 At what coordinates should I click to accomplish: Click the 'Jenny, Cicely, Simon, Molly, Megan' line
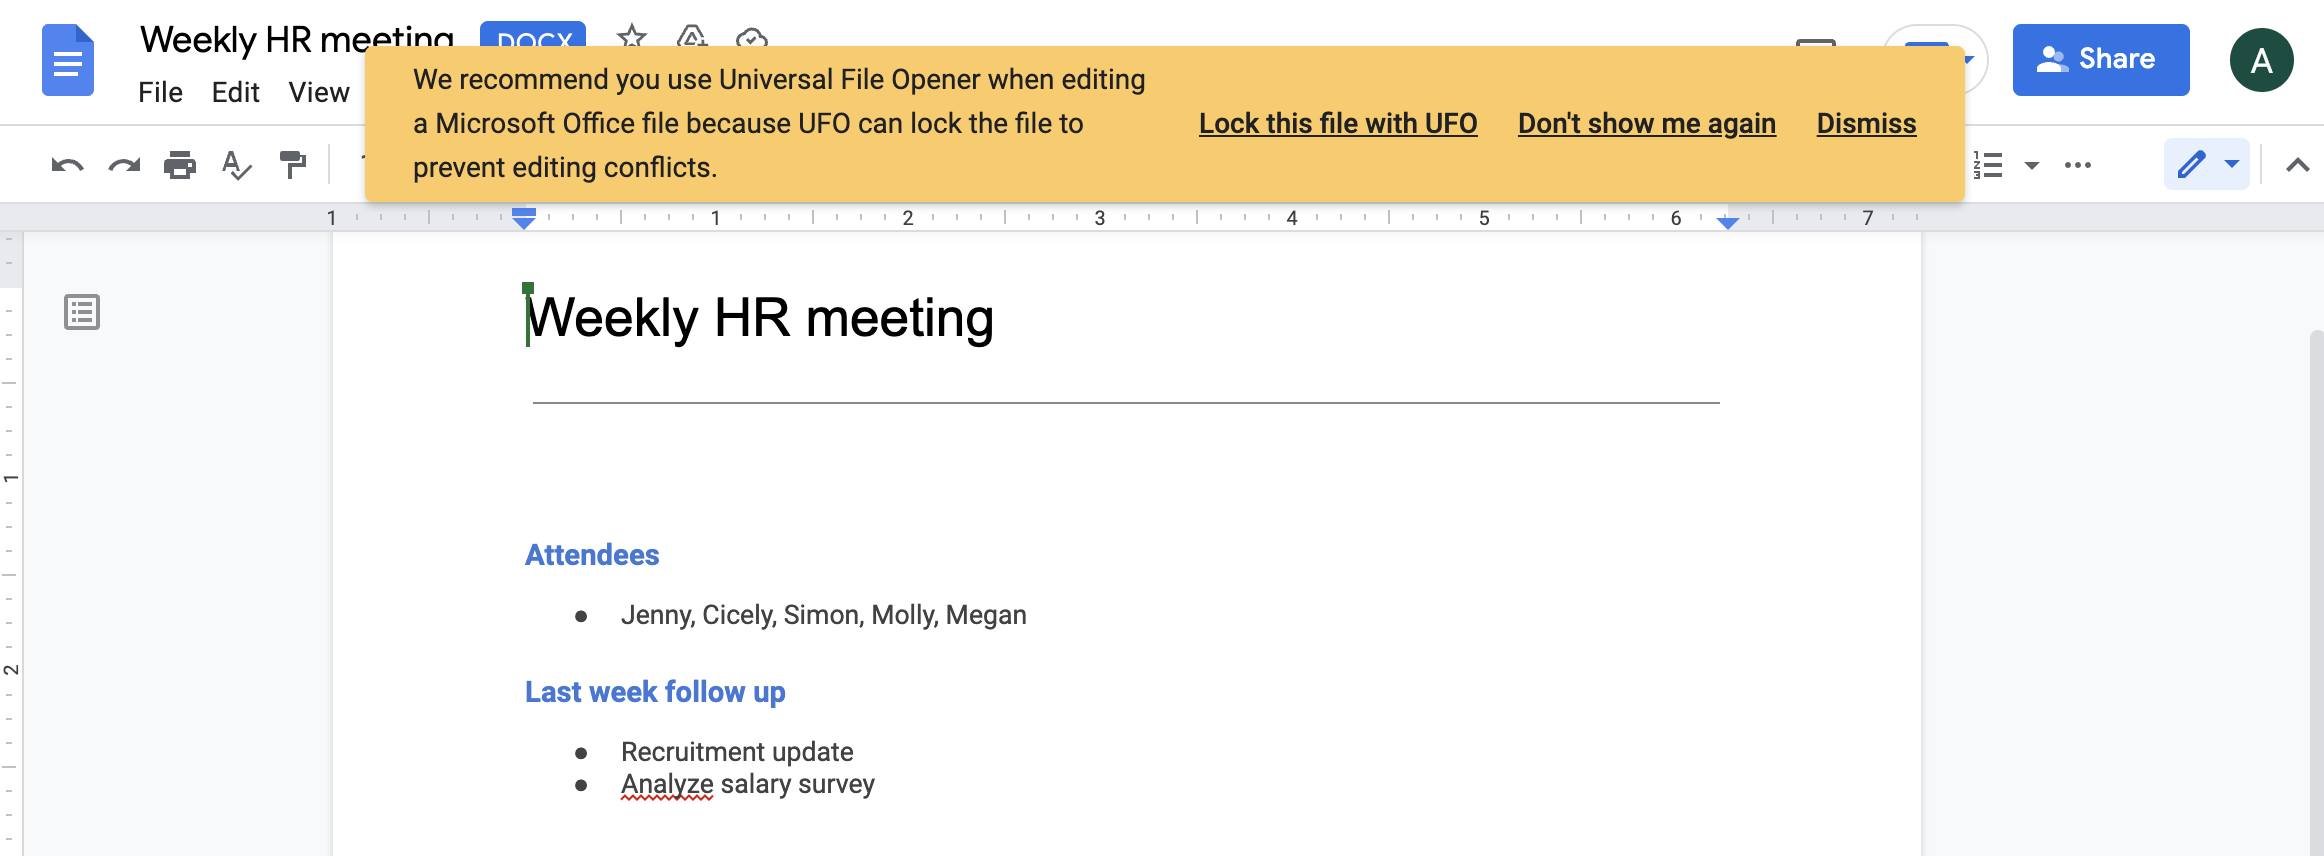coord(823,615)
